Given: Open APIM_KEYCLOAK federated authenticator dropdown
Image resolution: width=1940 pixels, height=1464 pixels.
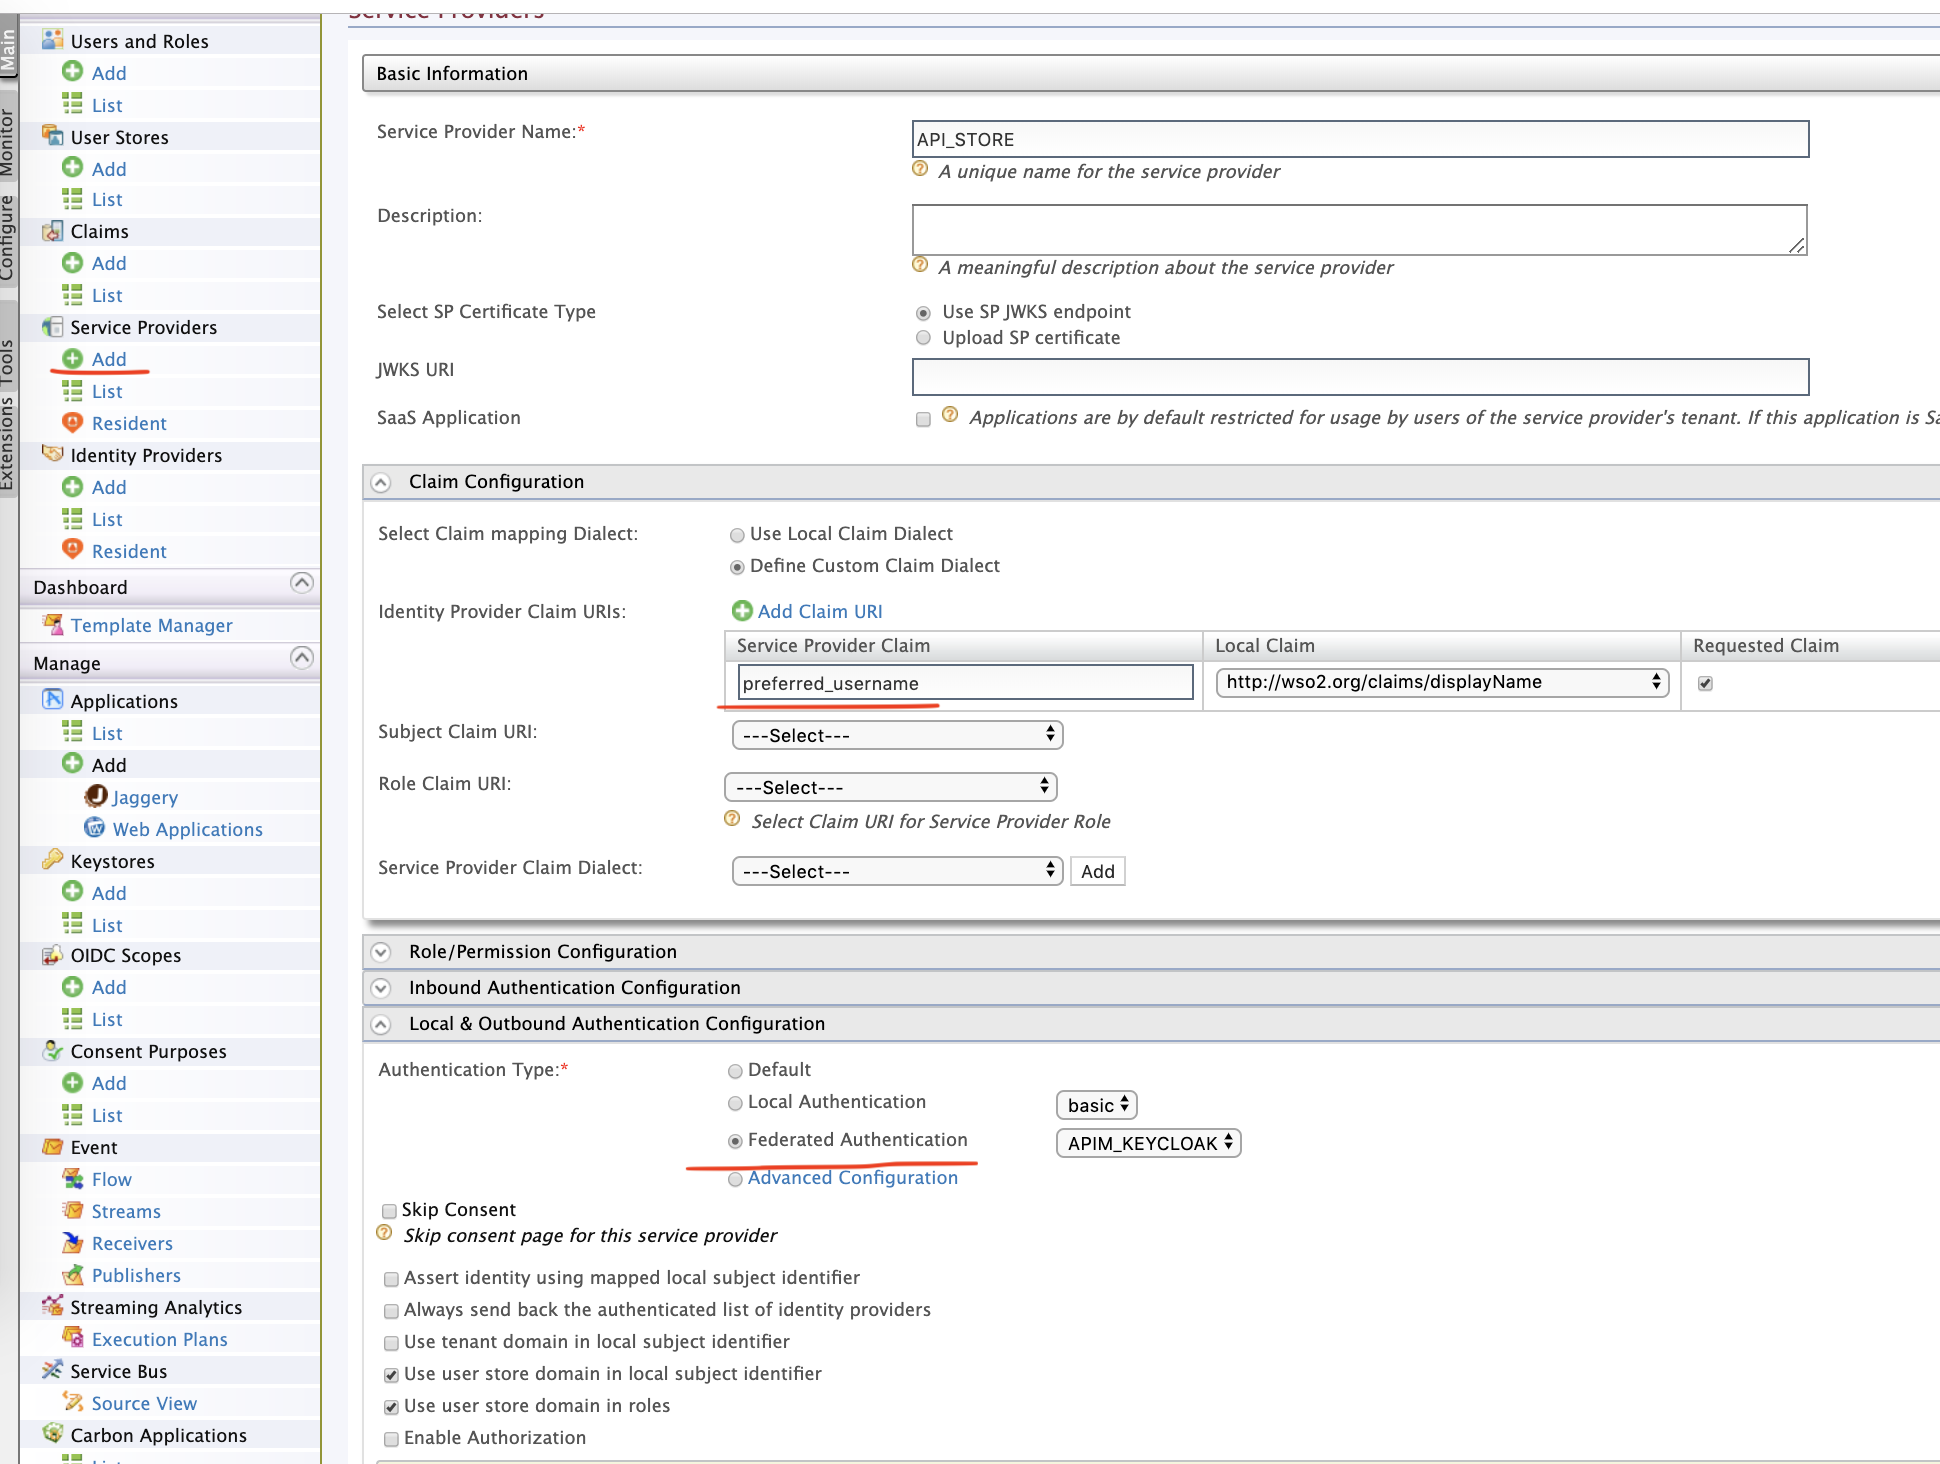Looking at the screenshot, I should (1148, 1143).
